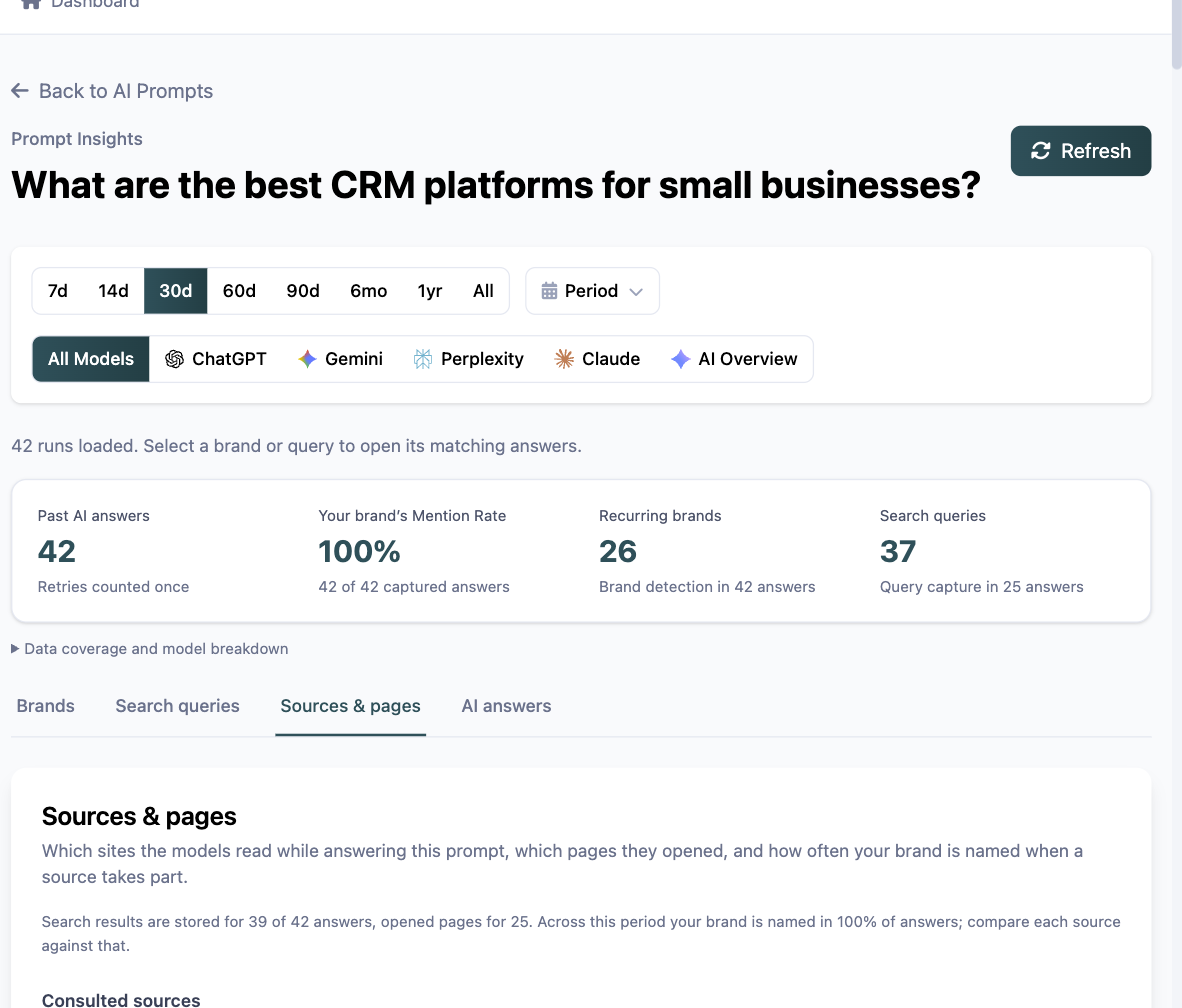
Task: Click the page vertical scrollbar thumb
Action: click(x=1177, y=34)
